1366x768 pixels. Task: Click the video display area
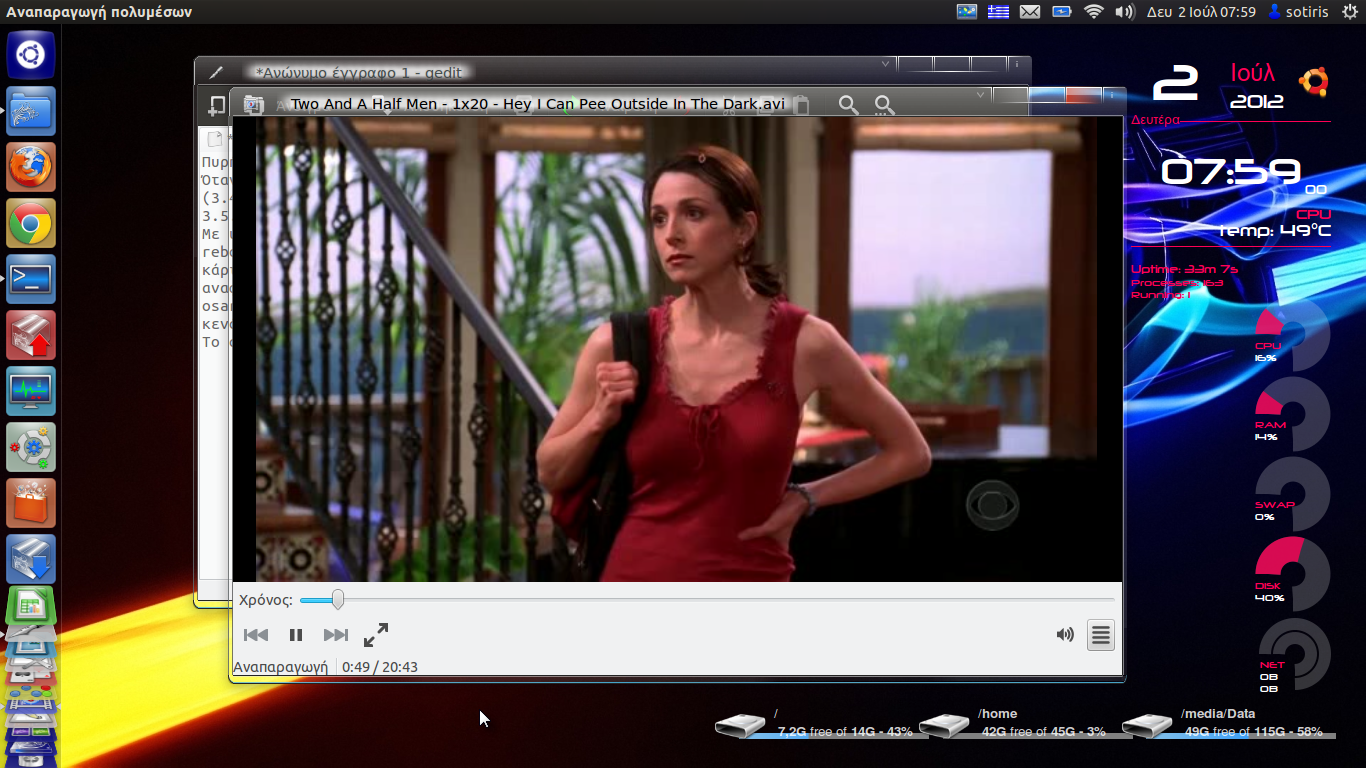point(677,349)
